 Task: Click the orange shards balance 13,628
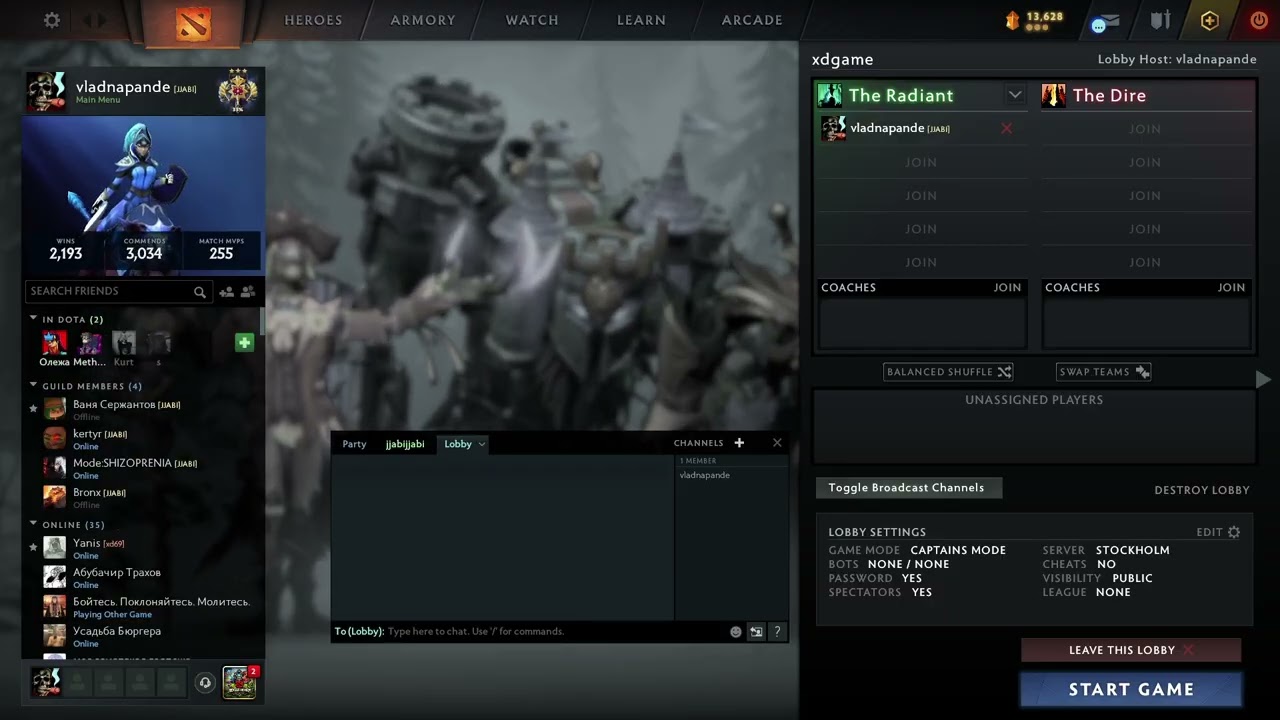1034,20
